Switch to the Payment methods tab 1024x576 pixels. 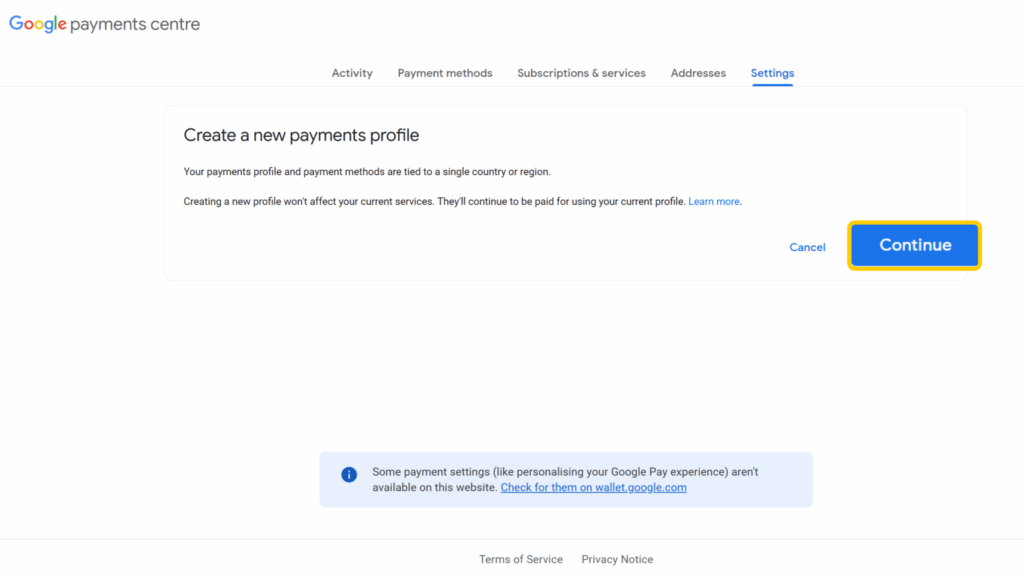pos(445,73)
